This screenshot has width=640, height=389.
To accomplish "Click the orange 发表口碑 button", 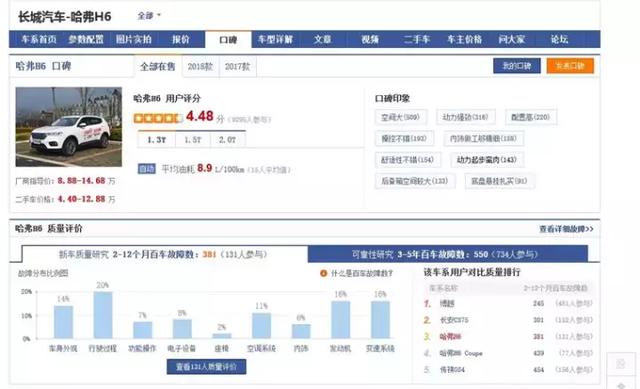I will tap(570, 66).
